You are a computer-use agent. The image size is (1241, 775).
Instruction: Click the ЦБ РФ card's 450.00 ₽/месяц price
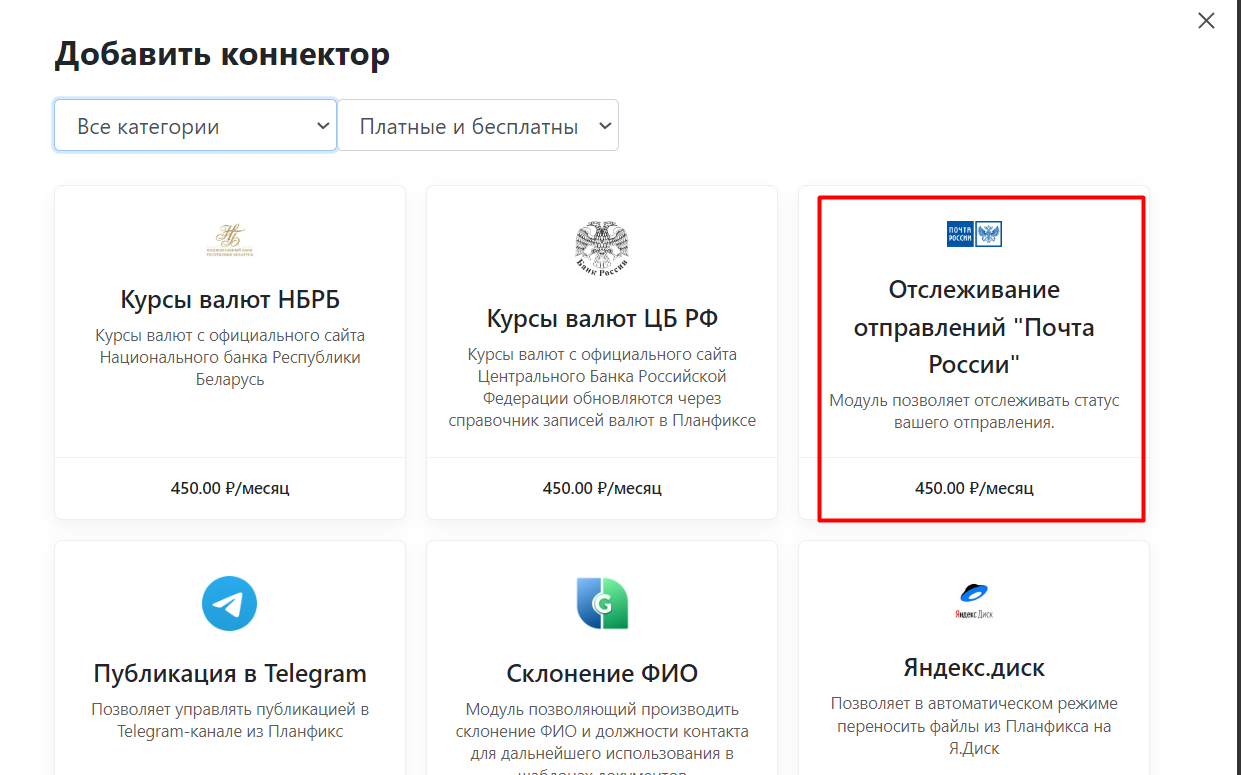[602, 488]
